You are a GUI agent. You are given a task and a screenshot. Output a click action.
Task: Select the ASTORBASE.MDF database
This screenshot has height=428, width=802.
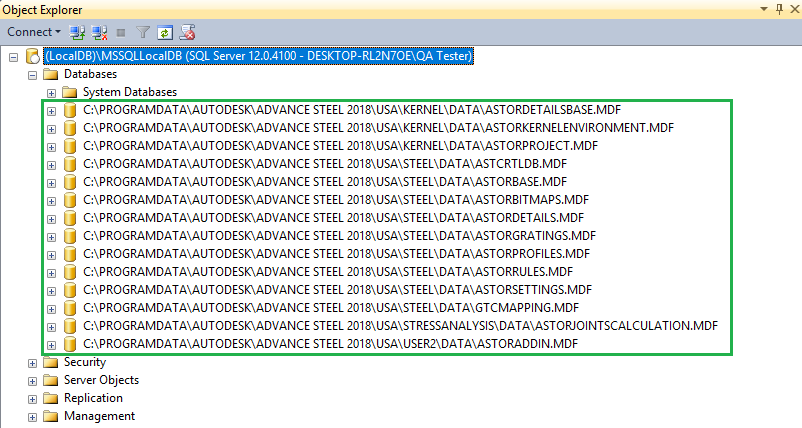325,182
